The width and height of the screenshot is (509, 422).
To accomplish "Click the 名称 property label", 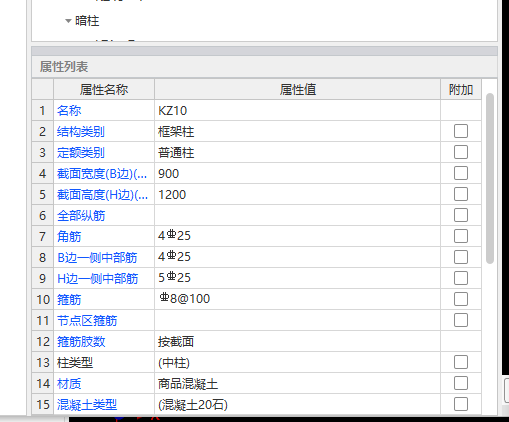I will point(69,110).
